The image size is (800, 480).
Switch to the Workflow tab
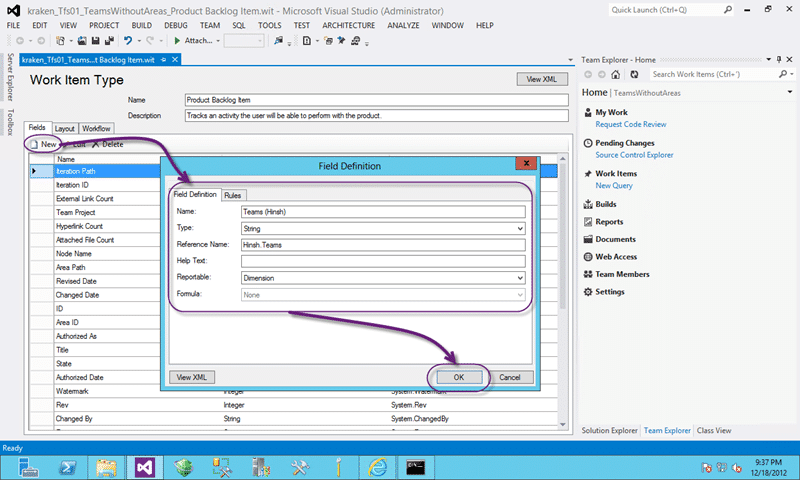[x=96, y=129]
